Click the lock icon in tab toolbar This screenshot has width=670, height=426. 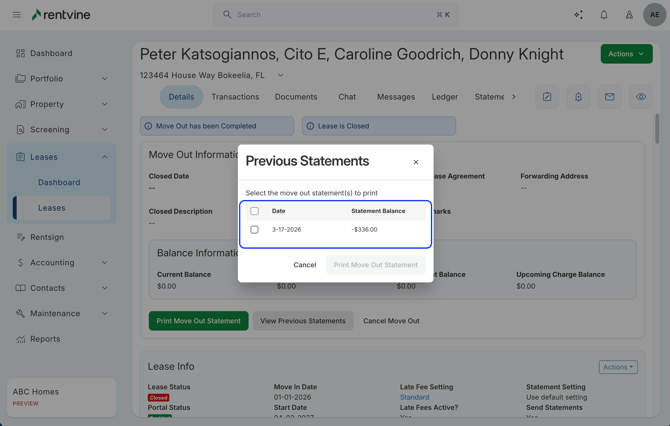pos(578,97)
